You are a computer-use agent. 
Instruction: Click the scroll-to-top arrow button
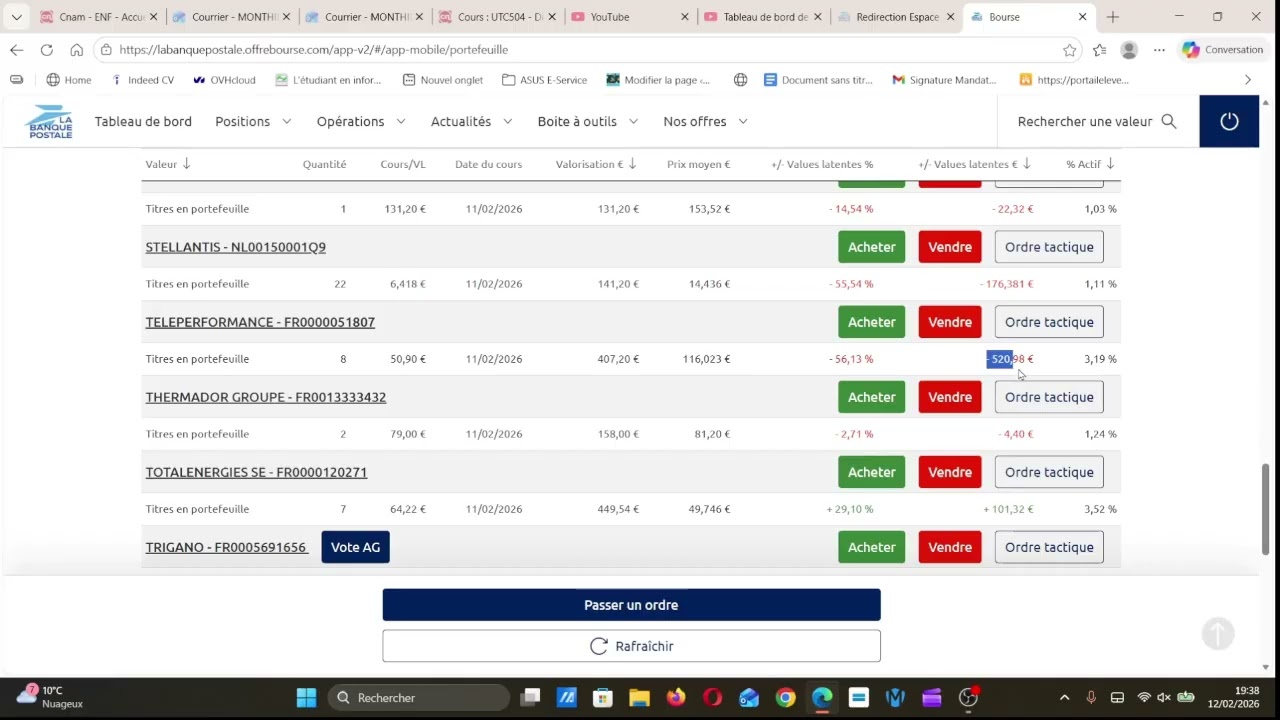click(1218, 633)
